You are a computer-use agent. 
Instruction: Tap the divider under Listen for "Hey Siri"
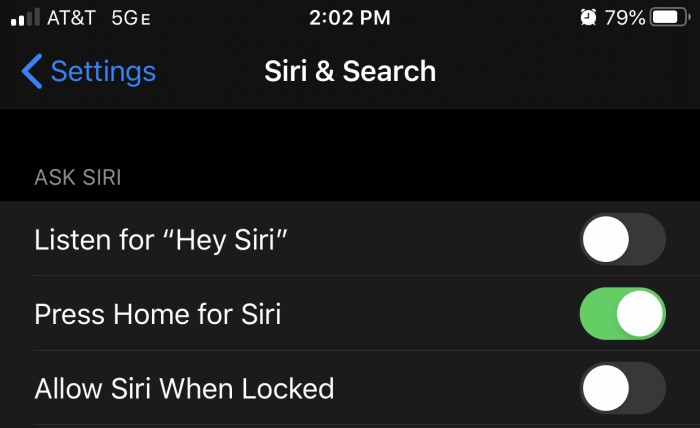click(x=367, y=276)
